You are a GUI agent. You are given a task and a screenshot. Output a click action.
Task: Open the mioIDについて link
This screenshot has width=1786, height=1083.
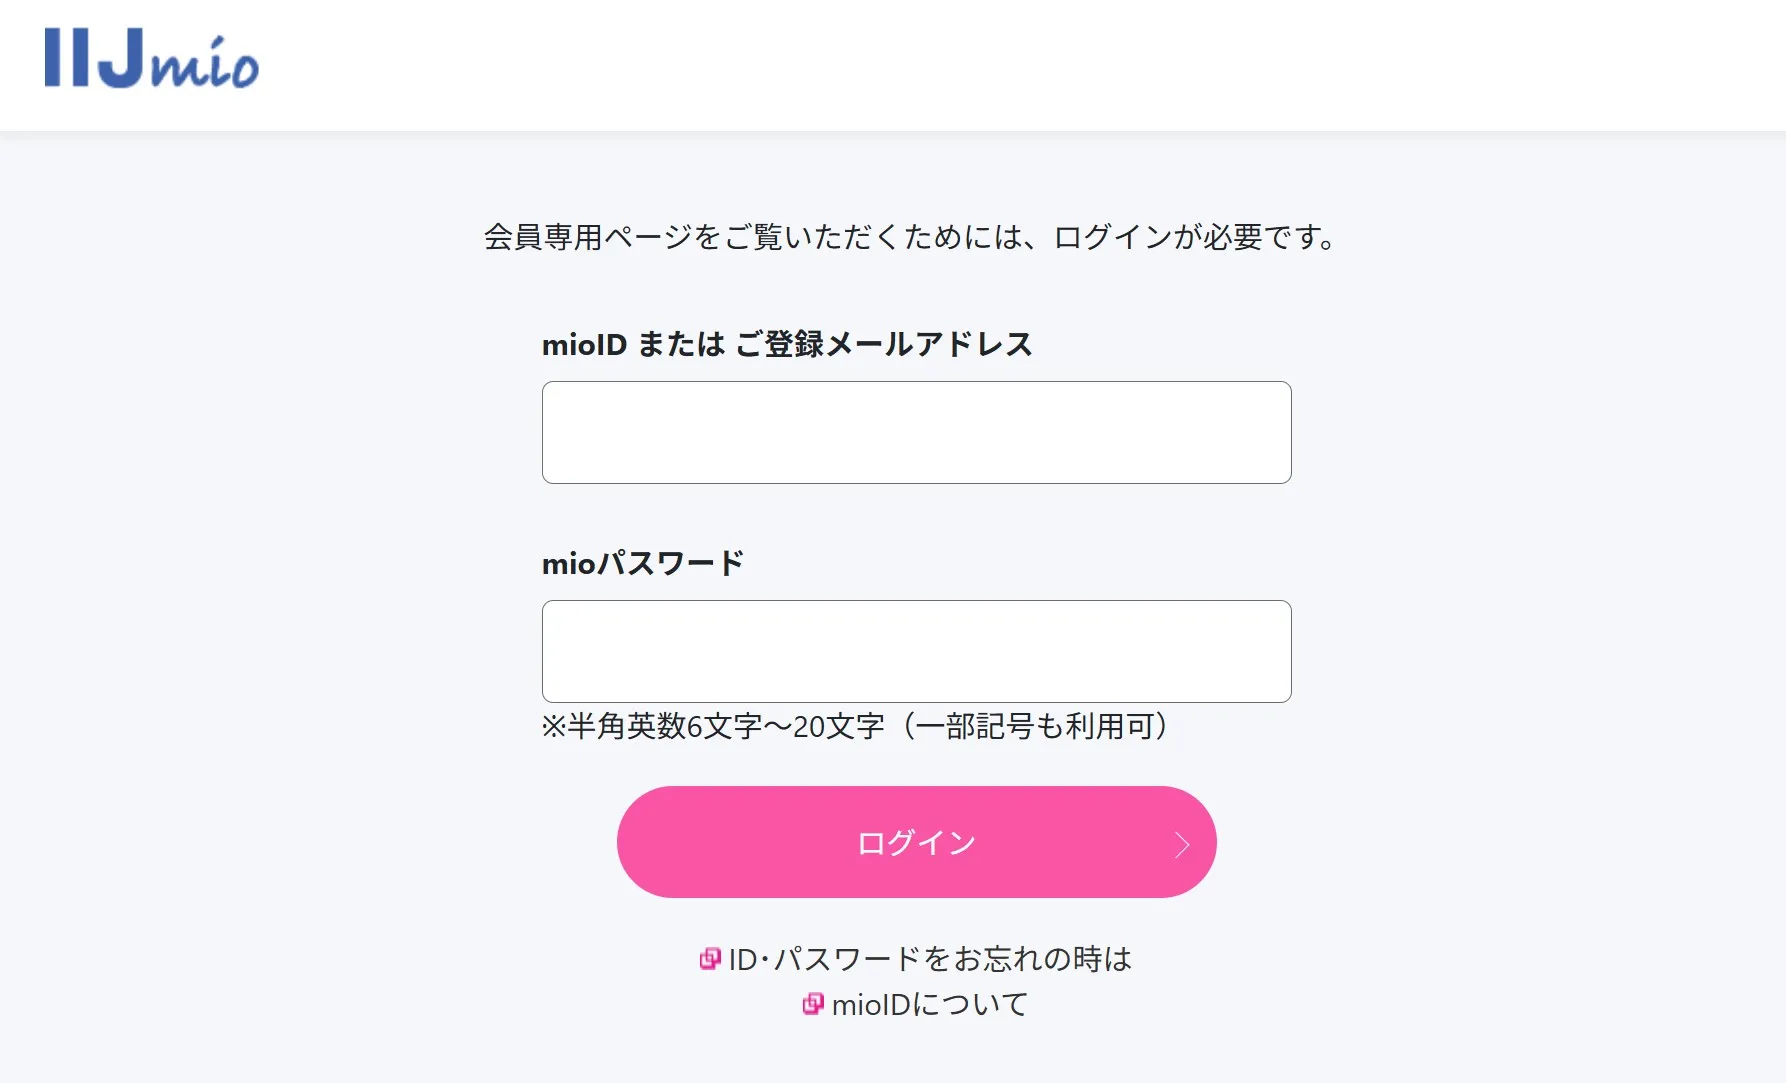tap(930, 1004)
